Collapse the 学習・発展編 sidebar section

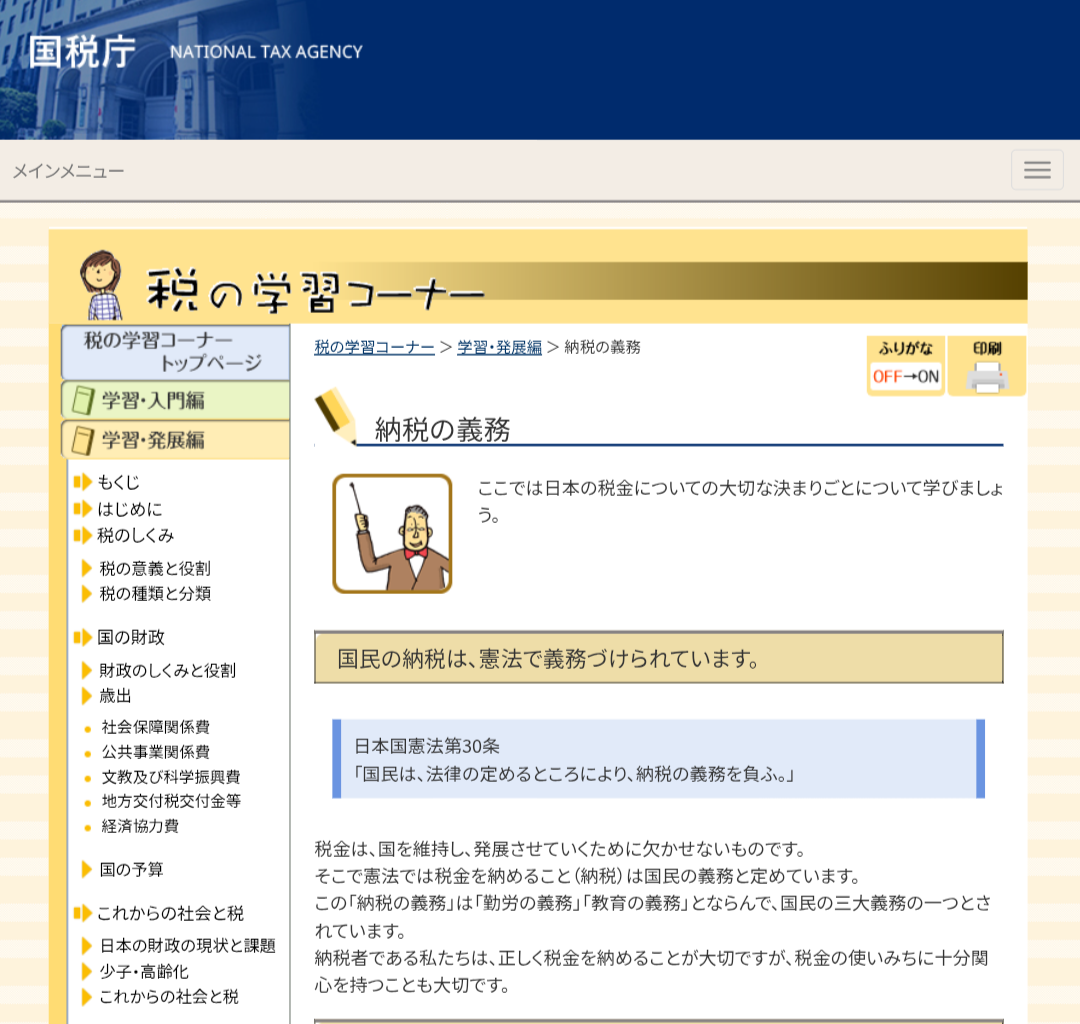(175, 440)
